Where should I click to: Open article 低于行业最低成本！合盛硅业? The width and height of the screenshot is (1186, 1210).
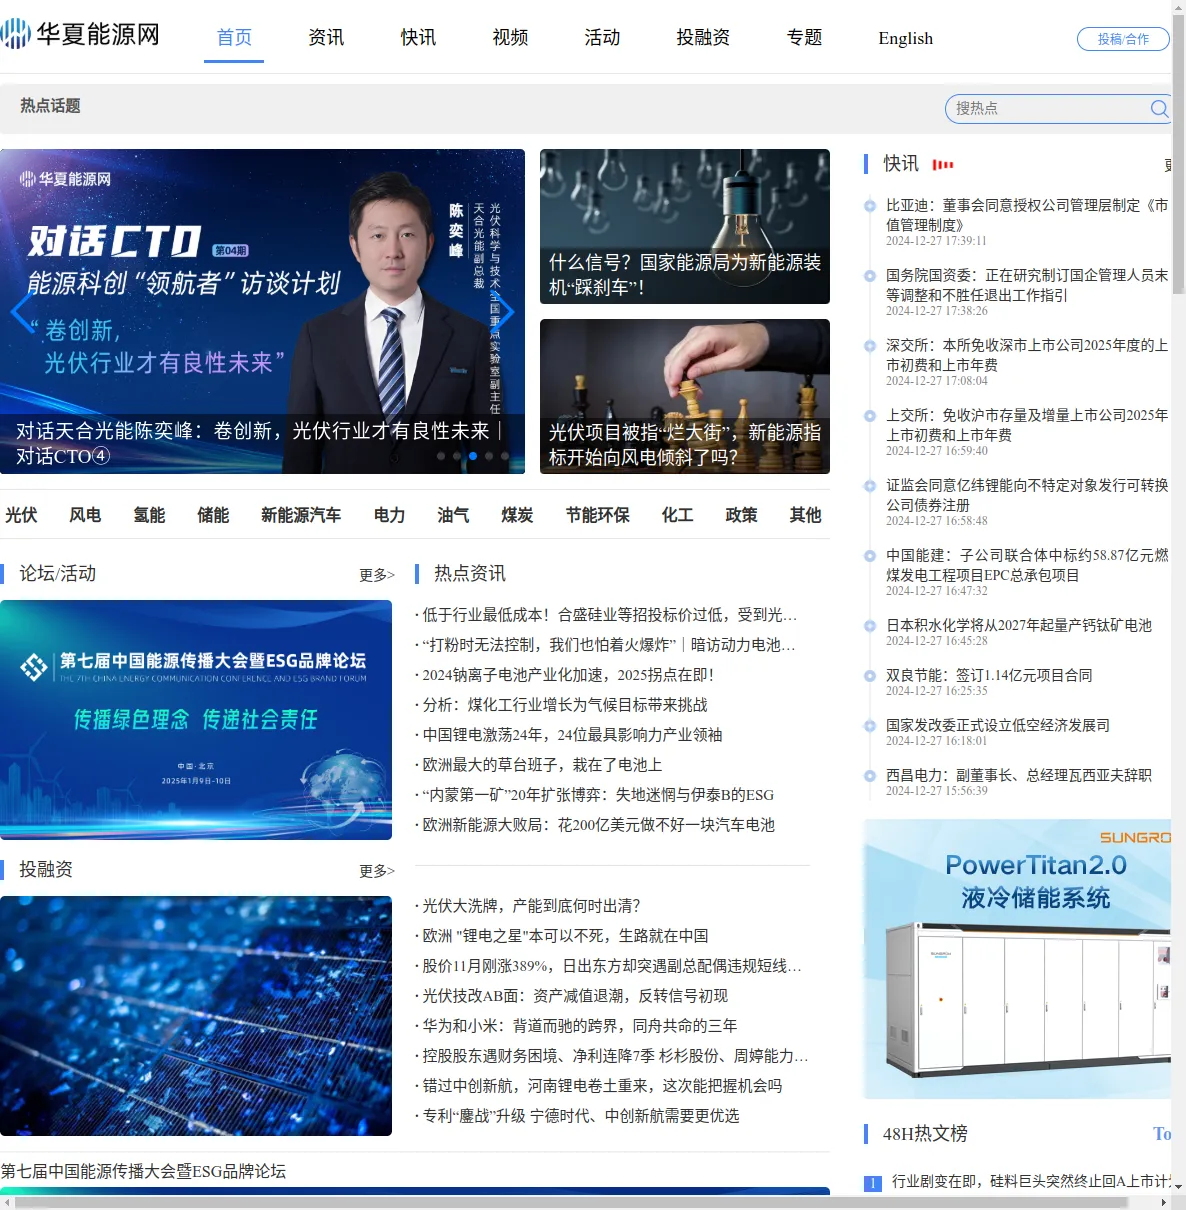pos(609,615)
